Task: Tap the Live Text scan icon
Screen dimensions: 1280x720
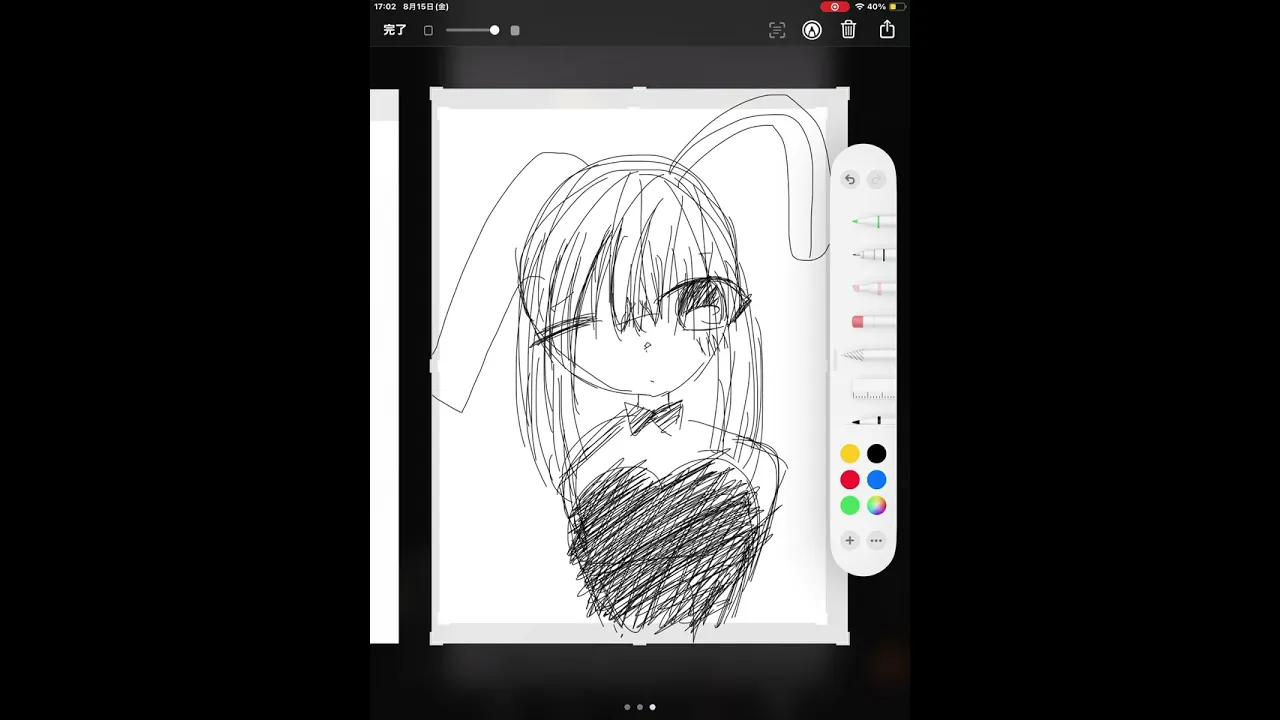Action: 777,30
